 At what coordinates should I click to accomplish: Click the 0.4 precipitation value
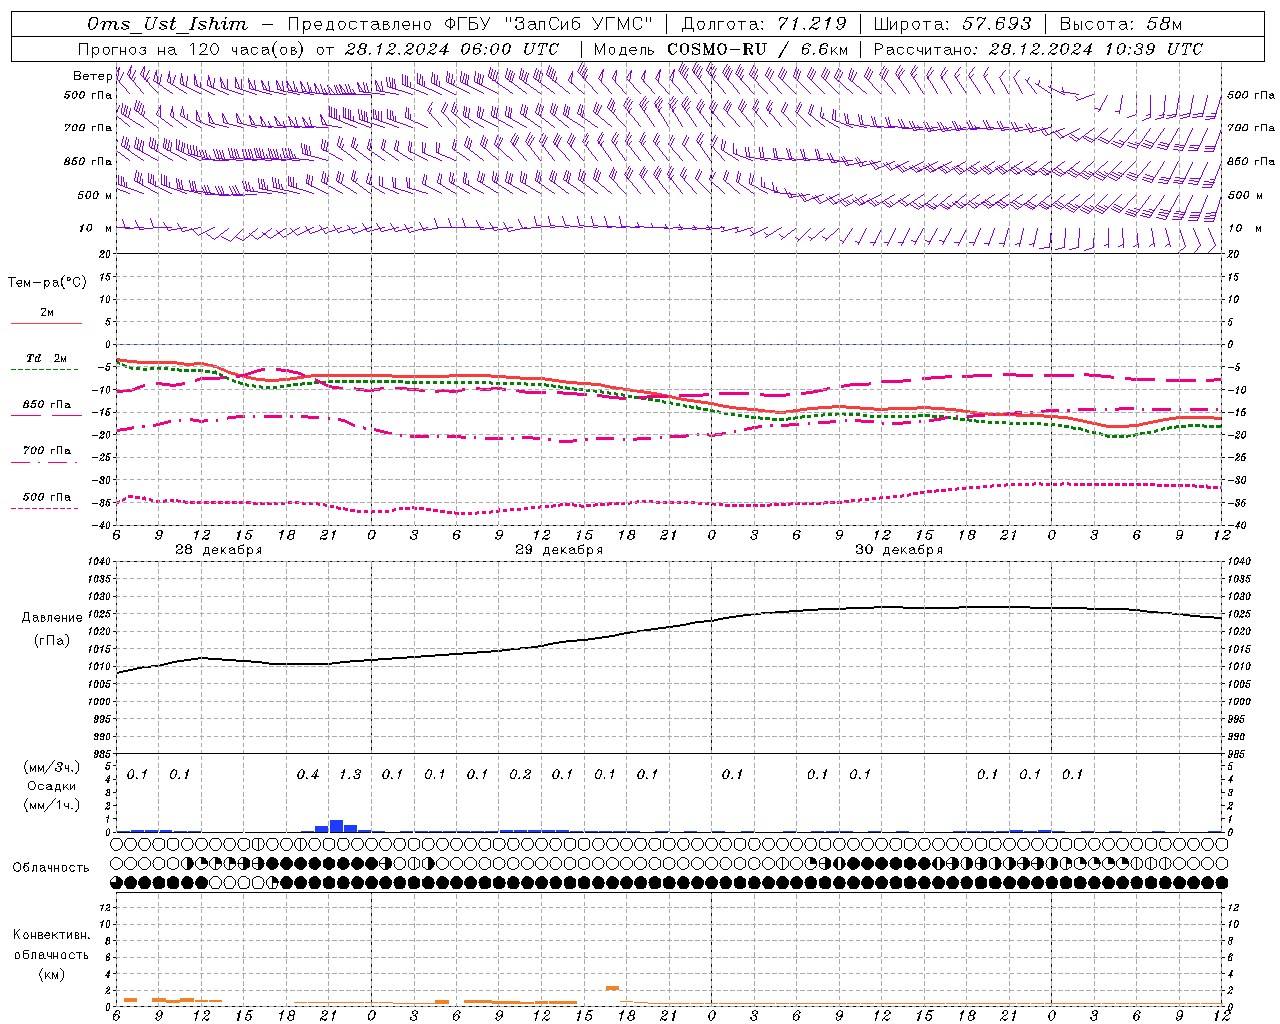coord(308,774)
